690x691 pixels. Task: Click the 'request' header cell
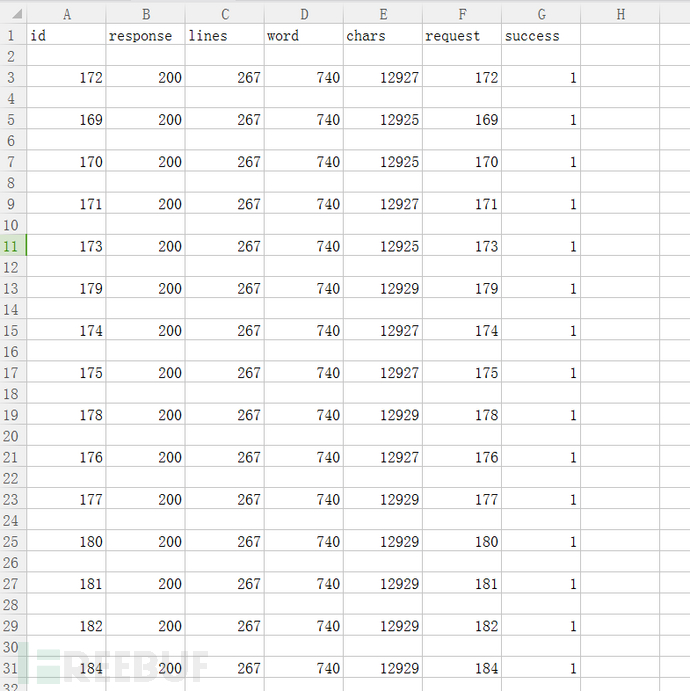coord(462,35)
